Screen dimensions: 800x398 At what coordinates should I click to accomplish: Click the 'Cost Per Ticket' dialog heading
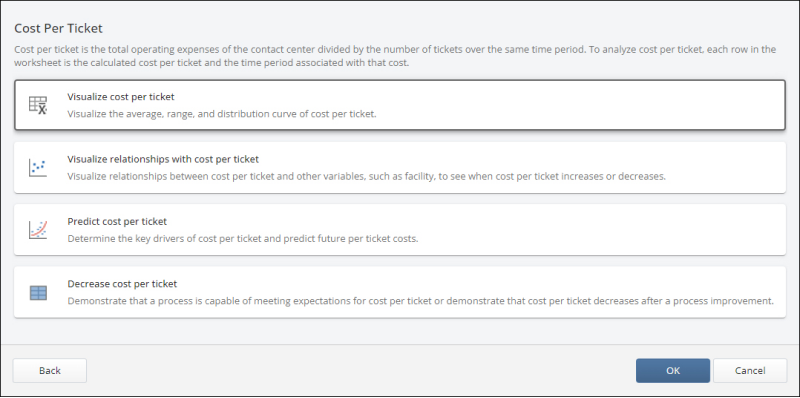click(x=58, y=29)
